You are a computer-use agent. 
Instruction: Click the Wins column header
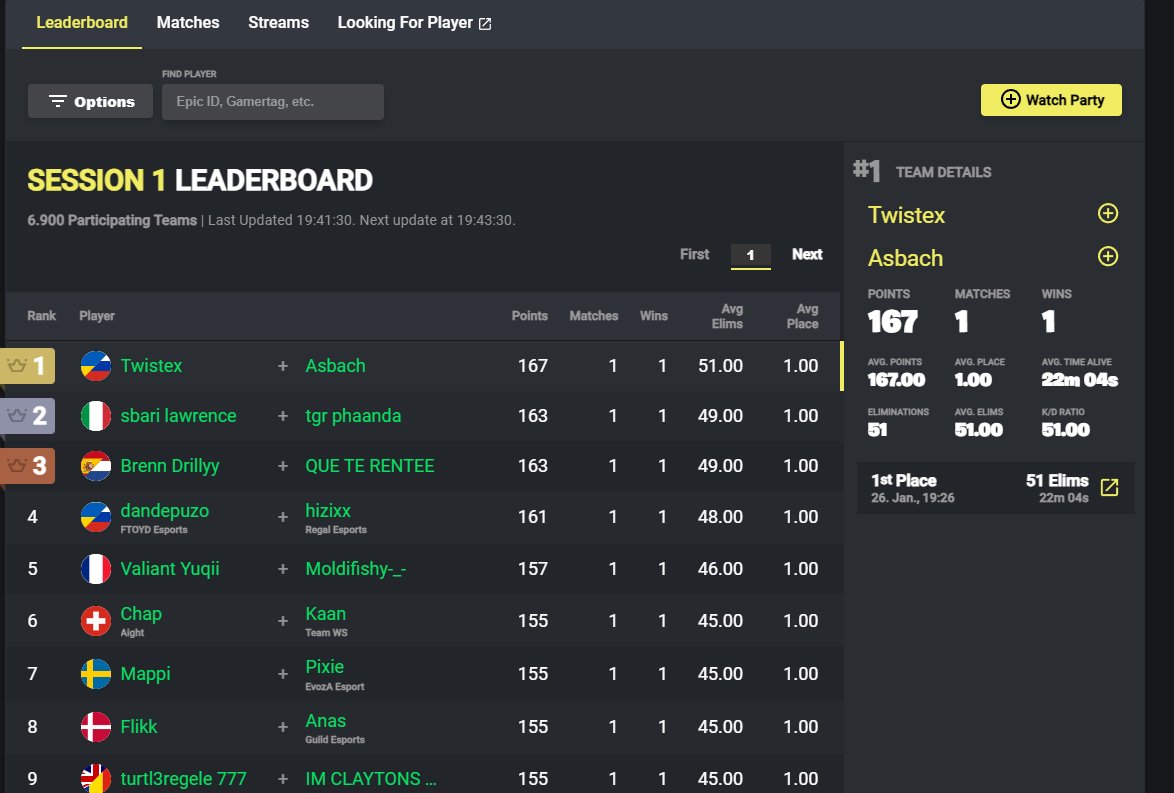pos(654,316)
